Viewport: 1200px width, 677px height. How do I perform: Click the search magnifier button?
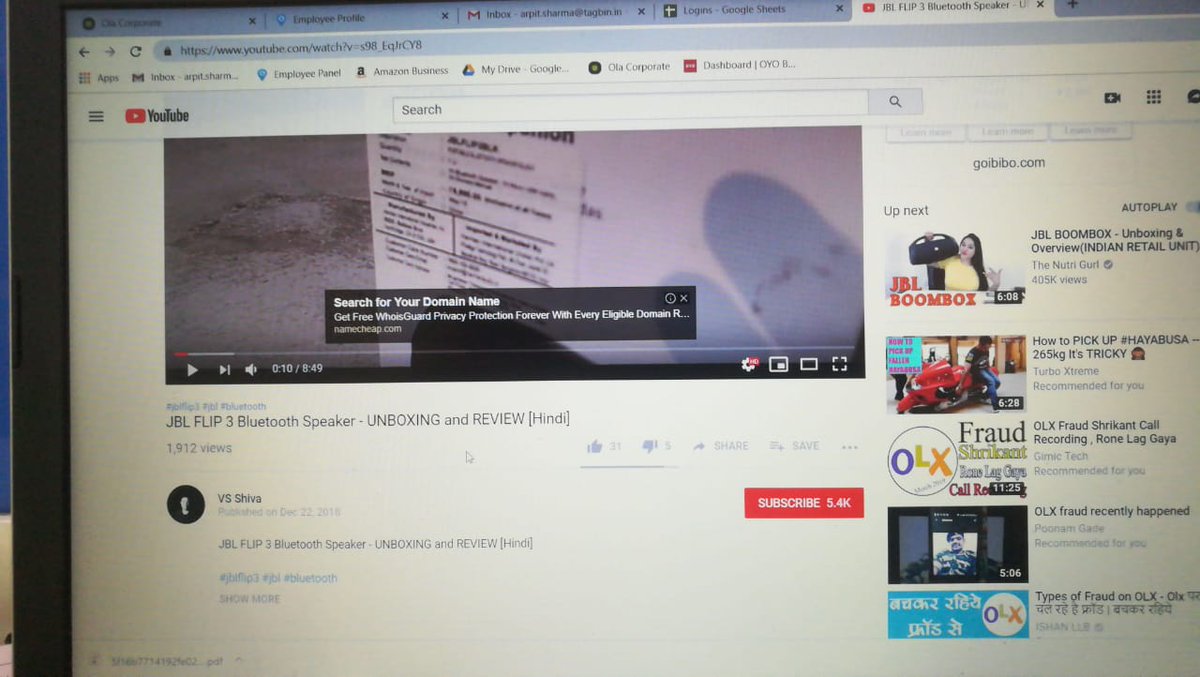point(895,101)
